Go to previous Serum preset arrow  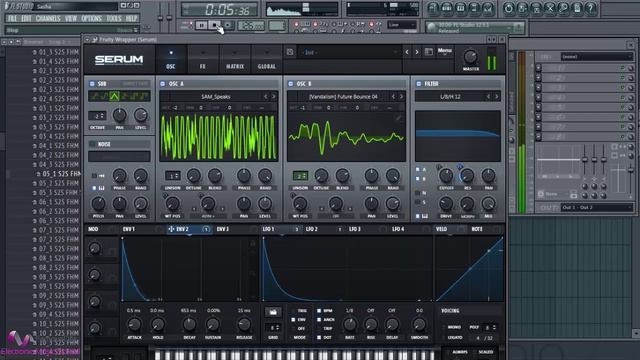tap(407, 52)
